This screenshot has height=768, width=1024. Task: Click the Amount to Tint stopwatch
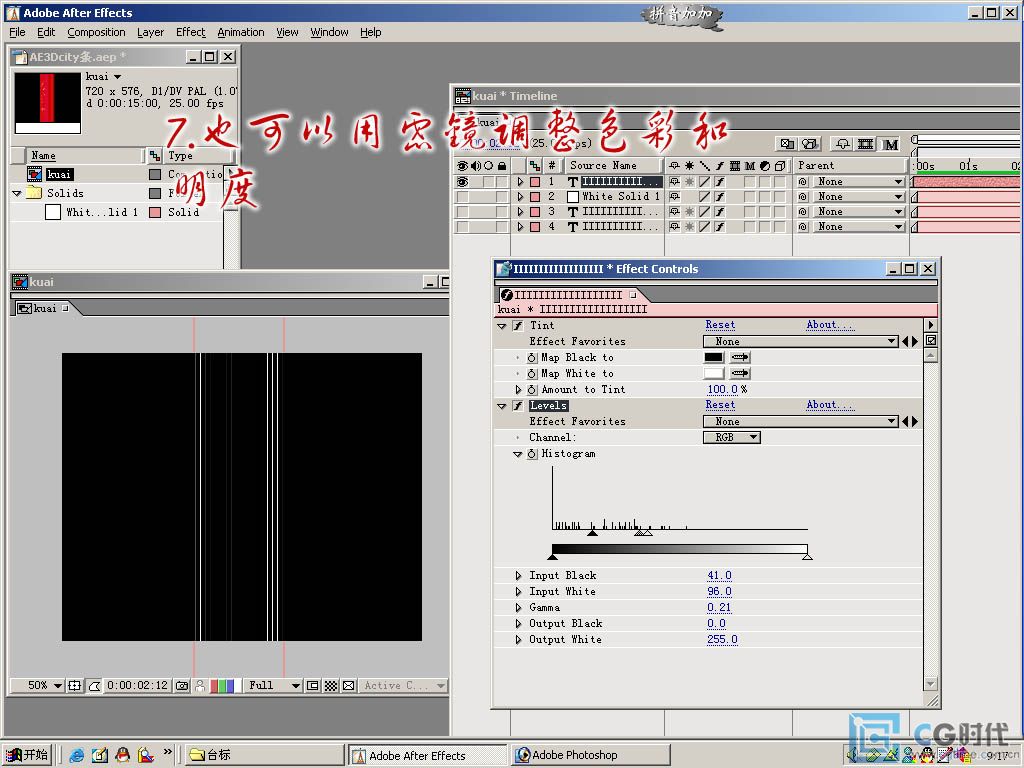532,390
